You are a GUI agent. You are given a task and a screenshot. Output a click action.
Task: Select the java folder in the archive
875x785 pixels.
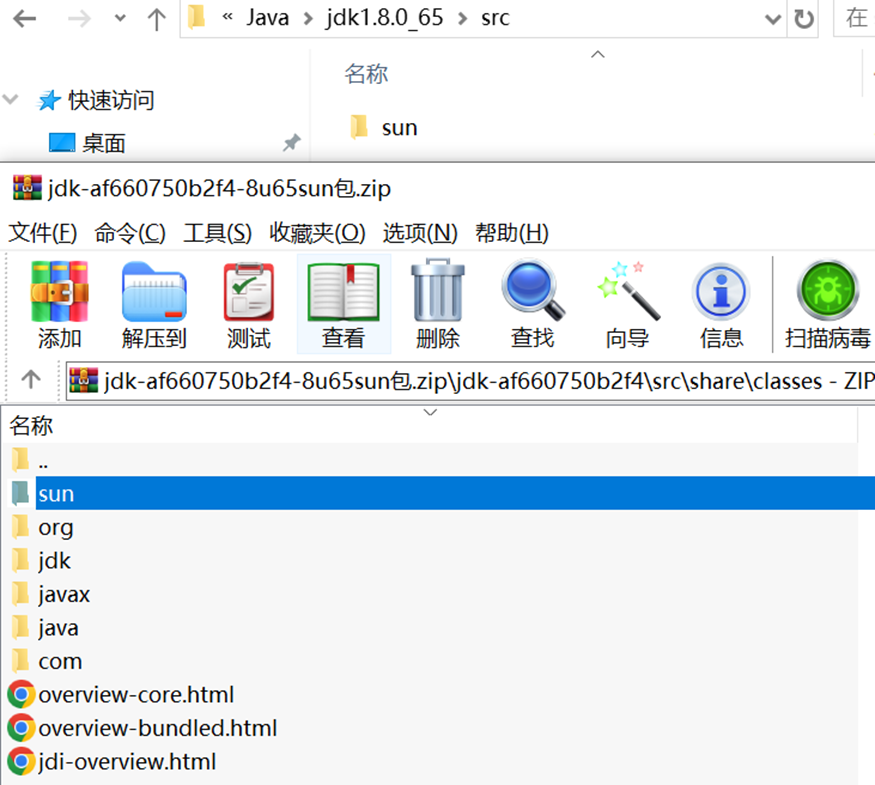(430, 627)
